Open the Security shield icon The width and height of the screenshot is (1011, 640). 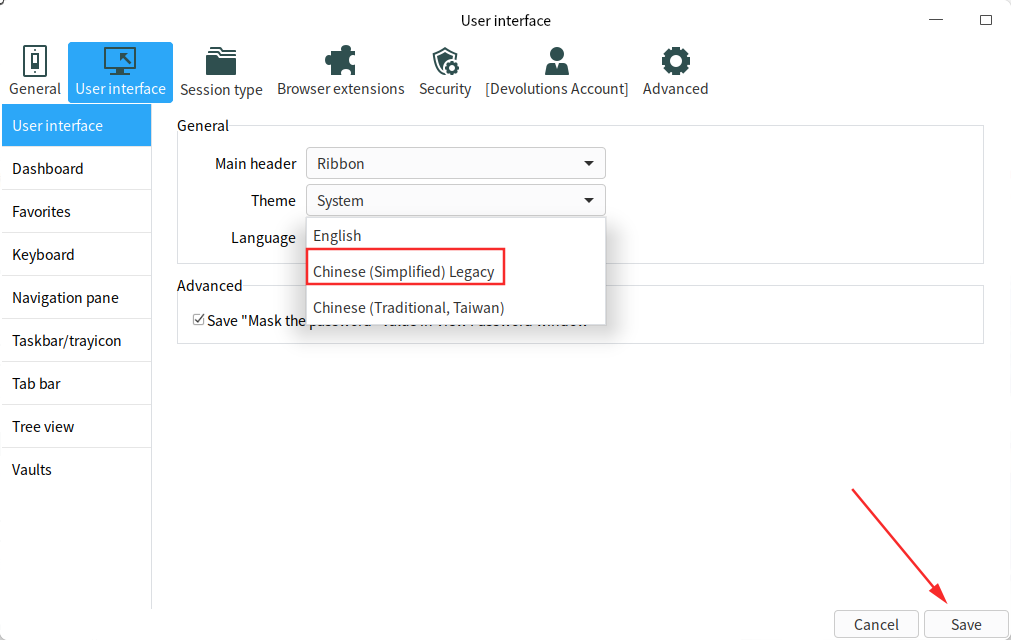(445, 62)
